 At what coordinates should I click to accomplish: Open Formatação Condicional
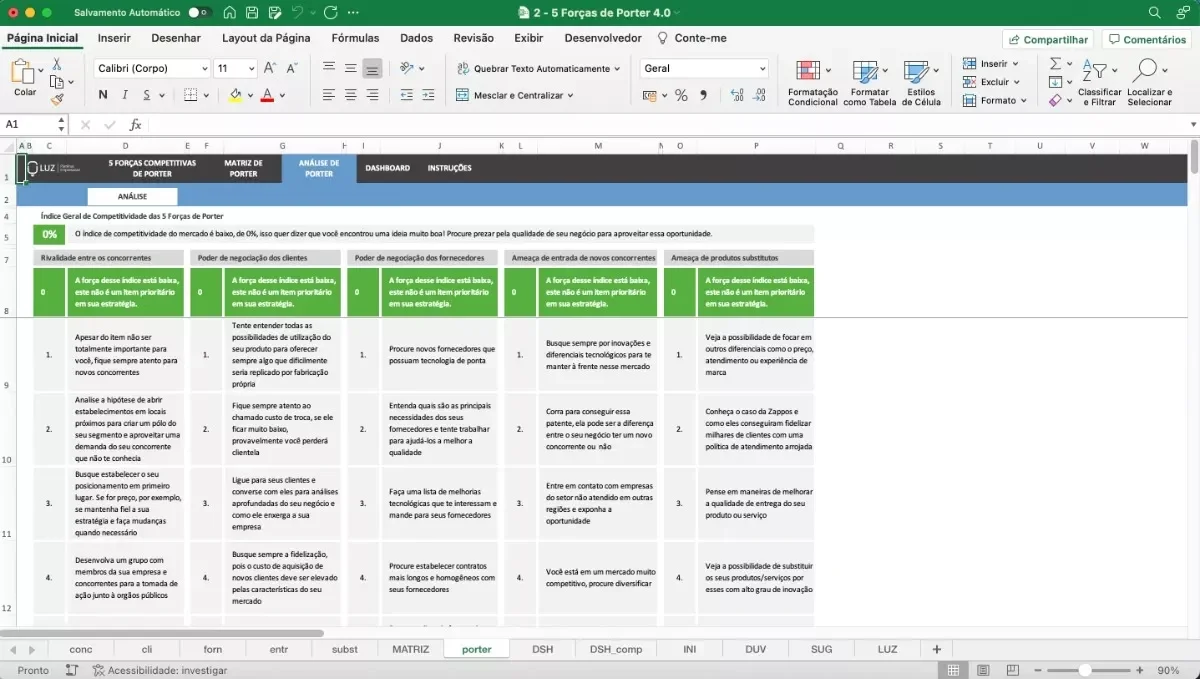point(812,82)
